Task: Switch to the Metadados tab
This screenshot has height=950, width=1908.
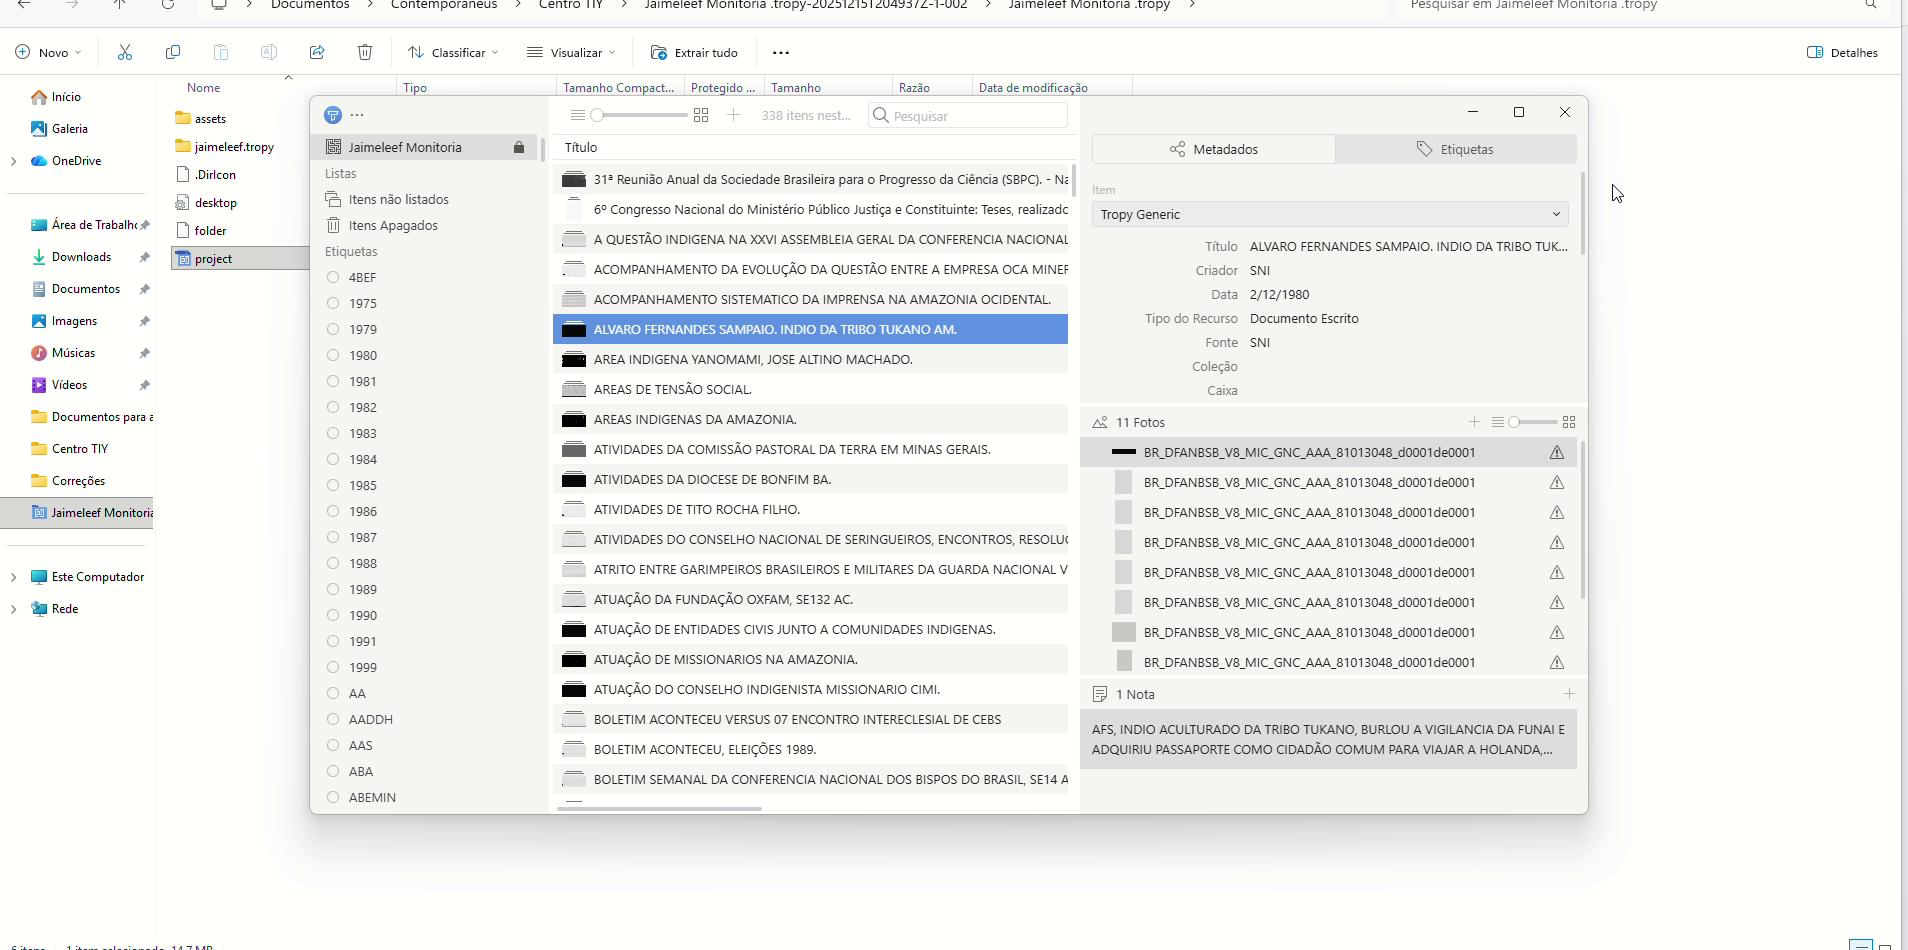Action: [x=1213, y=149]
